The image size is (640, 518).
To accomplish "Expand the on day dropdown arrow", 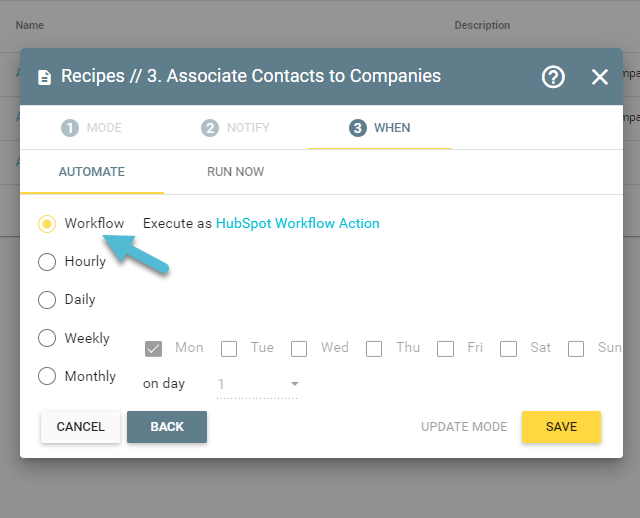I will coord(295,384).
